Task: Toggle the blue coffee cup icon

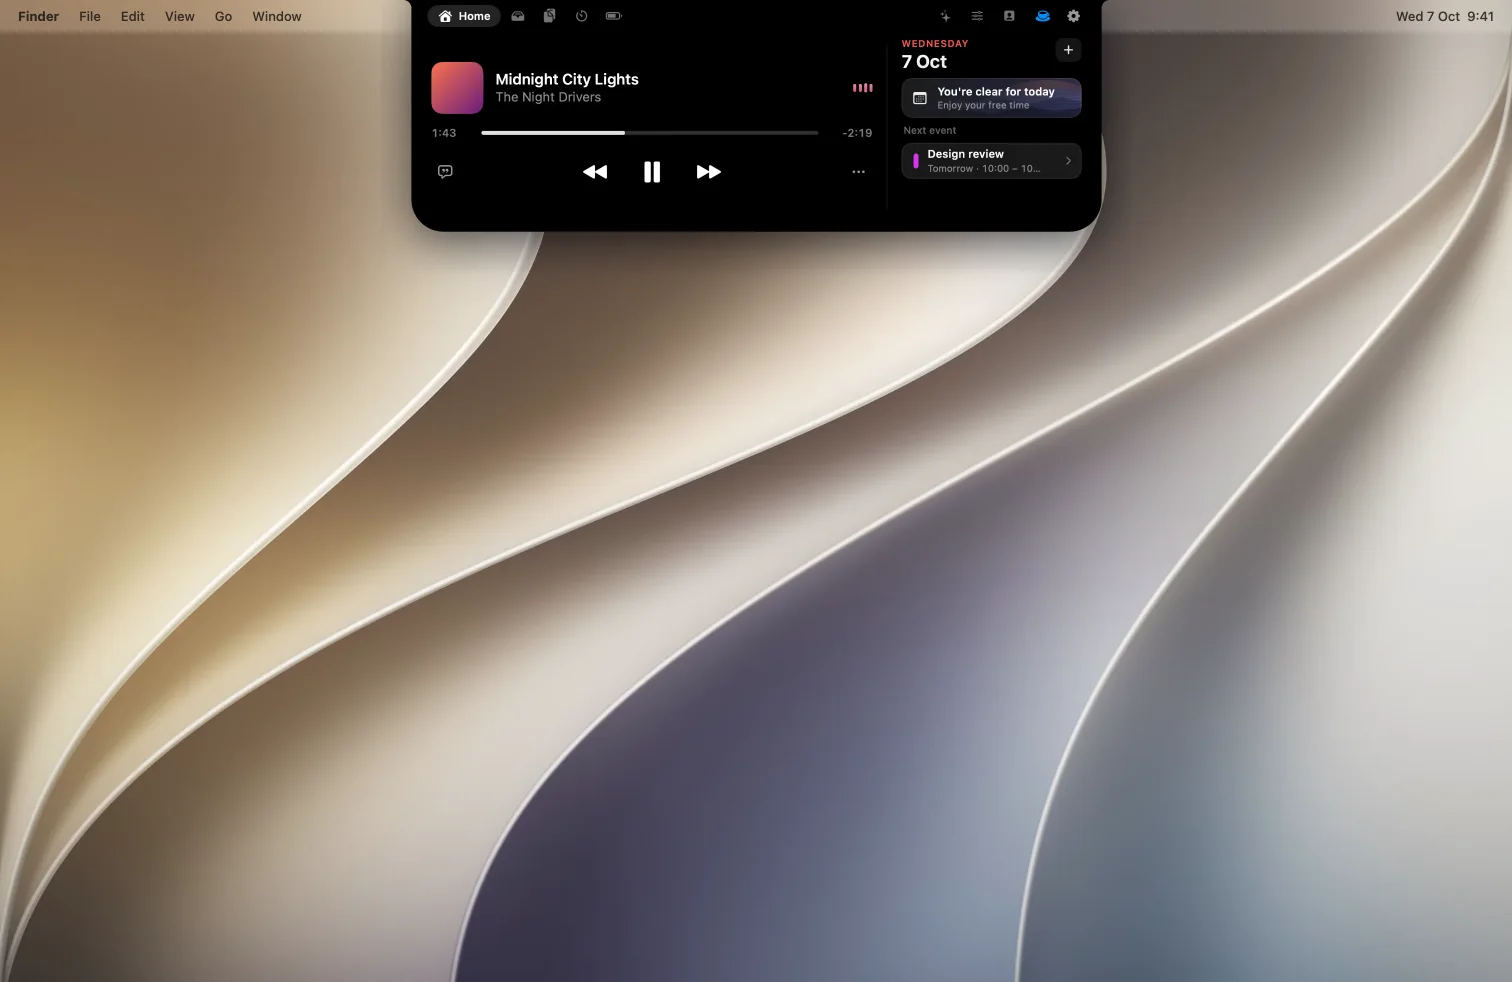Action: 1042,16
